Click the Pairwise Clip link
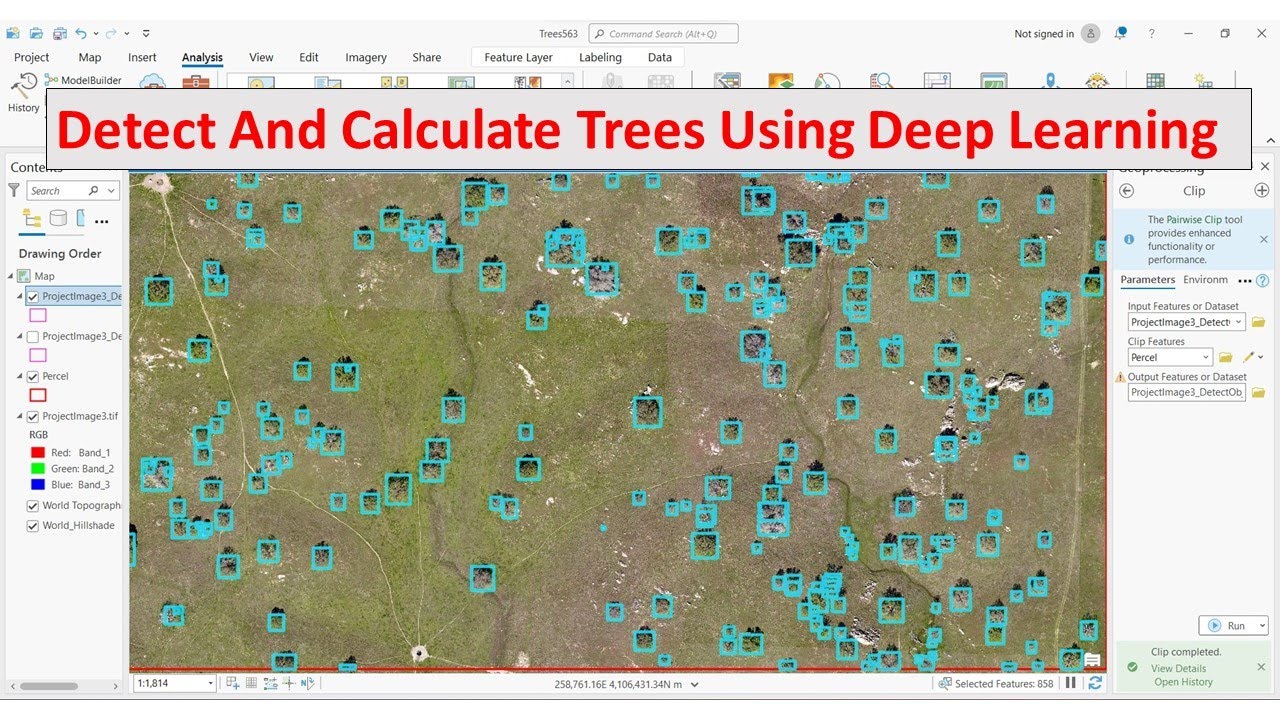1280x720 pixels. coord(1194,220)
